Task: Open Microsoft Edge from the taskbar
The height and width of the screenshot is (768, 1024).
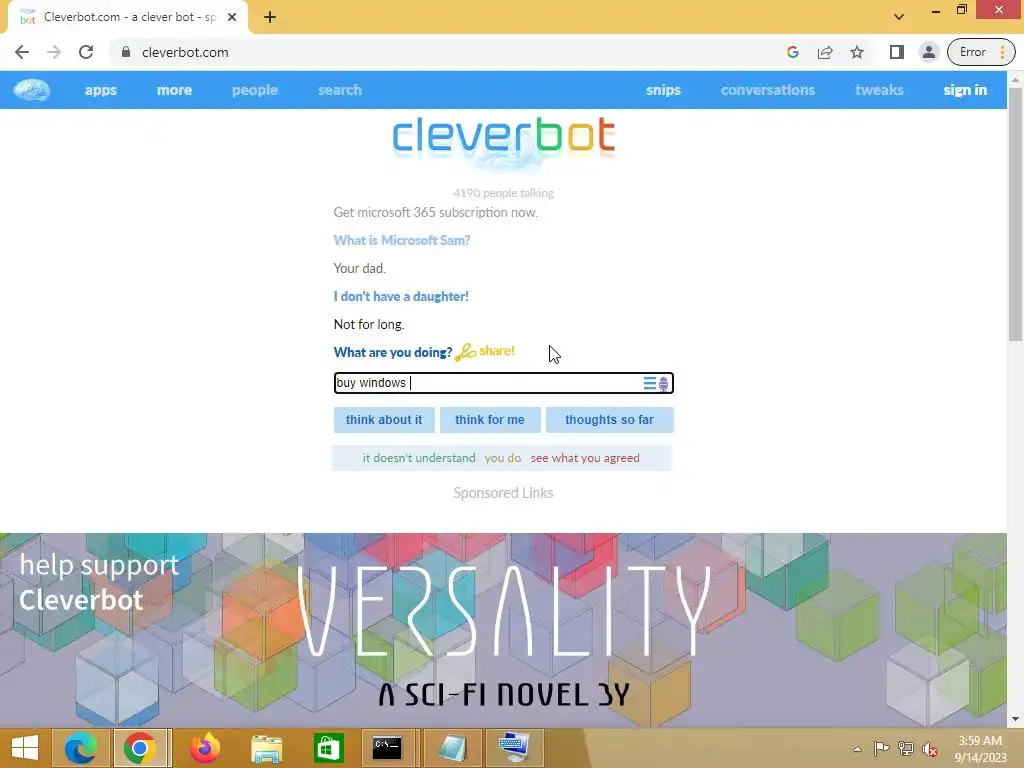Action: (80, 748)
